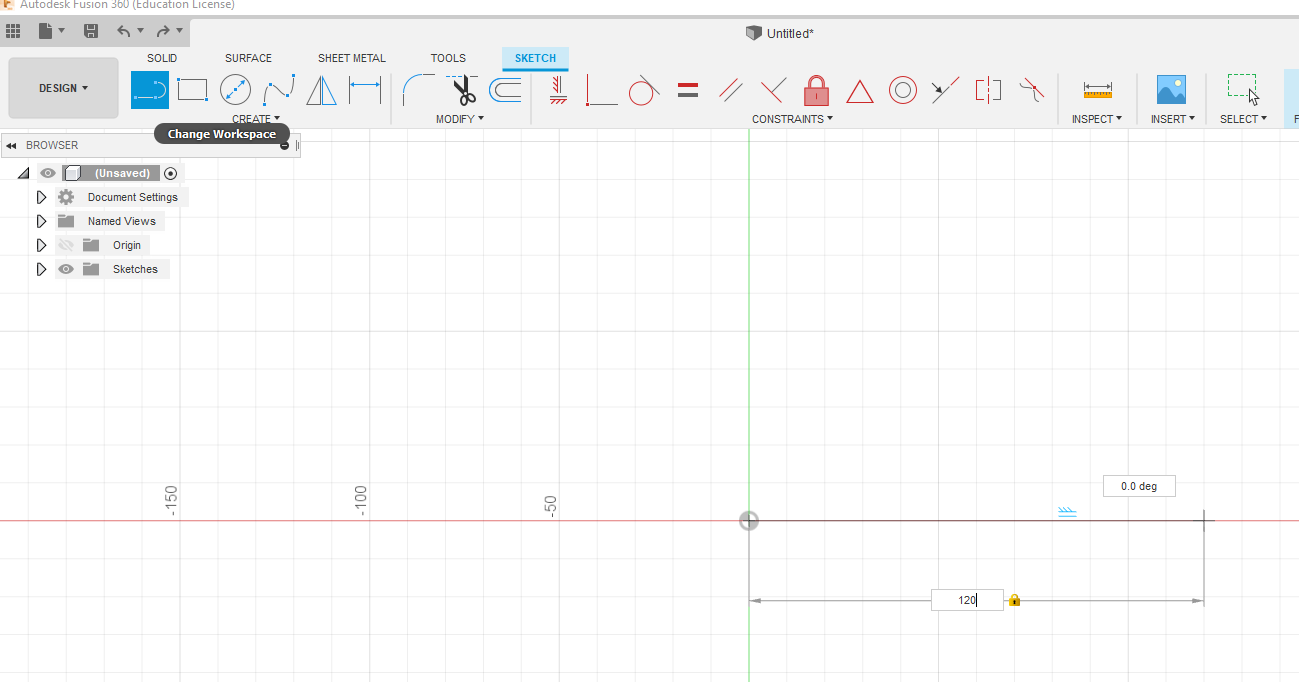Select the 2-Point Rectangle sketch tool

[192, 91]
